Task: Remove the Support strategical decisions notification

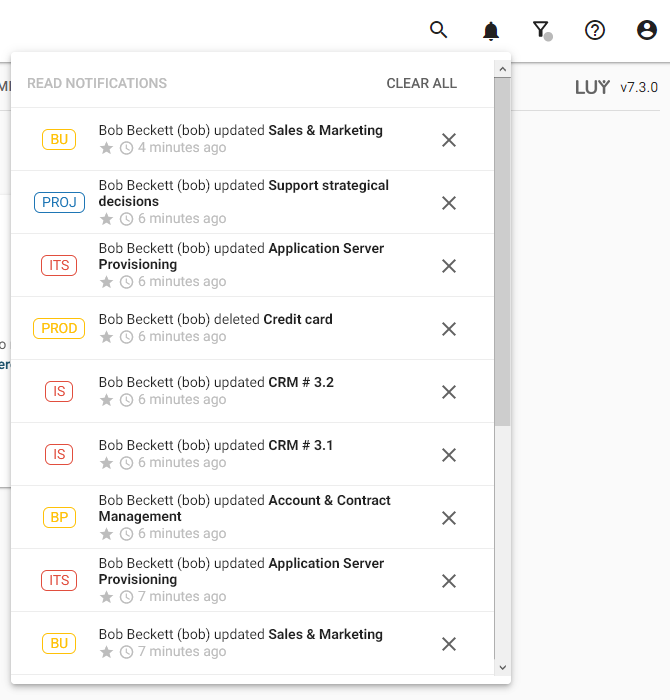Action: [x=449, y=203]
